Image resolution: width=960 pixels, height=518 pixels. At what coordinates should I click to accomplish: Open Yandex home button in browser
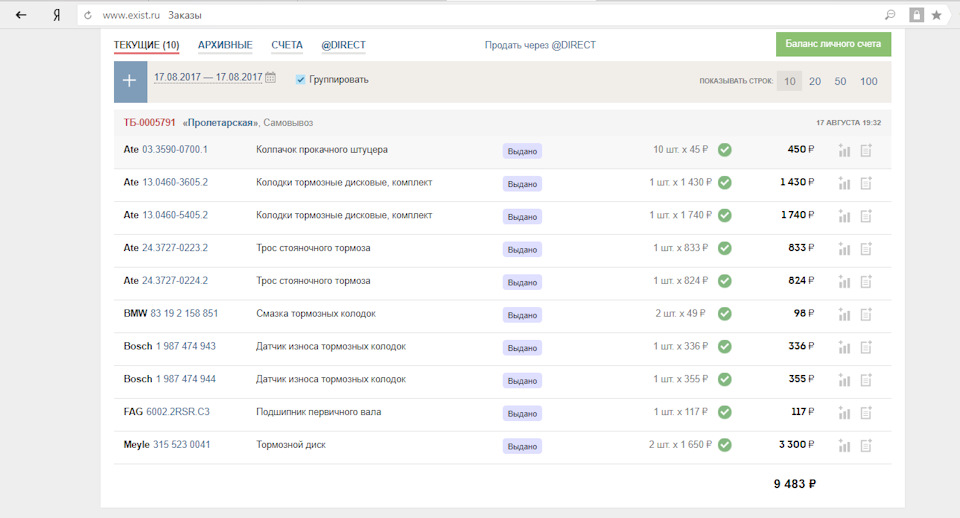[x=56, y=15]
